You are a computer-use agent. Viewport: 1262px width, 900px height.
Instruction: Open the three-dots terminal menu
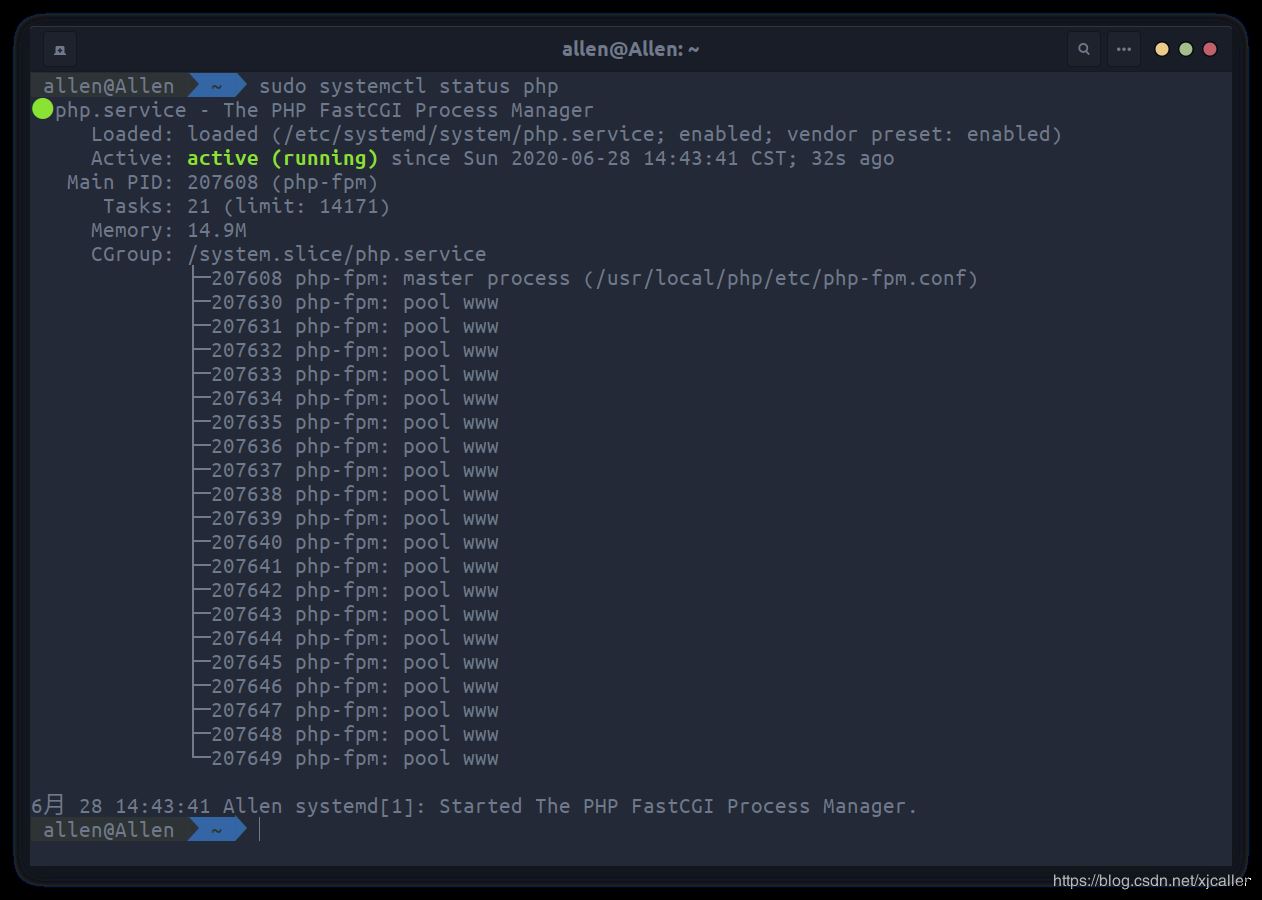coord(1123,49)
